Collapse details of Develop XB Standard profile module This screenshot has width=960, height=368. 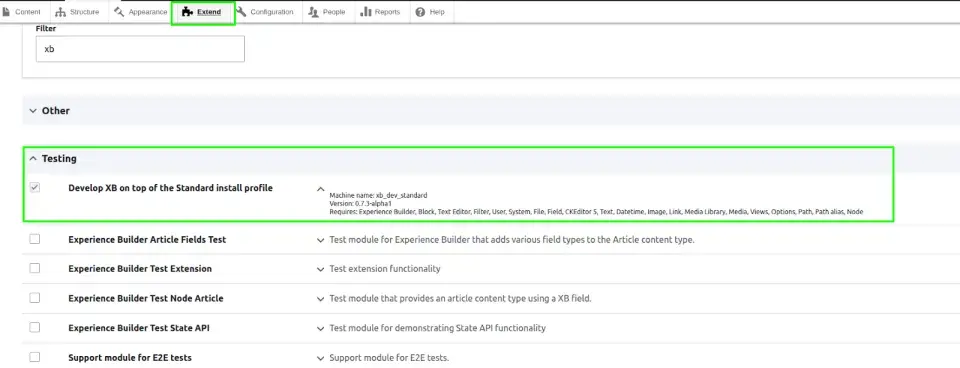pyautogui.click(x=320, y=189)
